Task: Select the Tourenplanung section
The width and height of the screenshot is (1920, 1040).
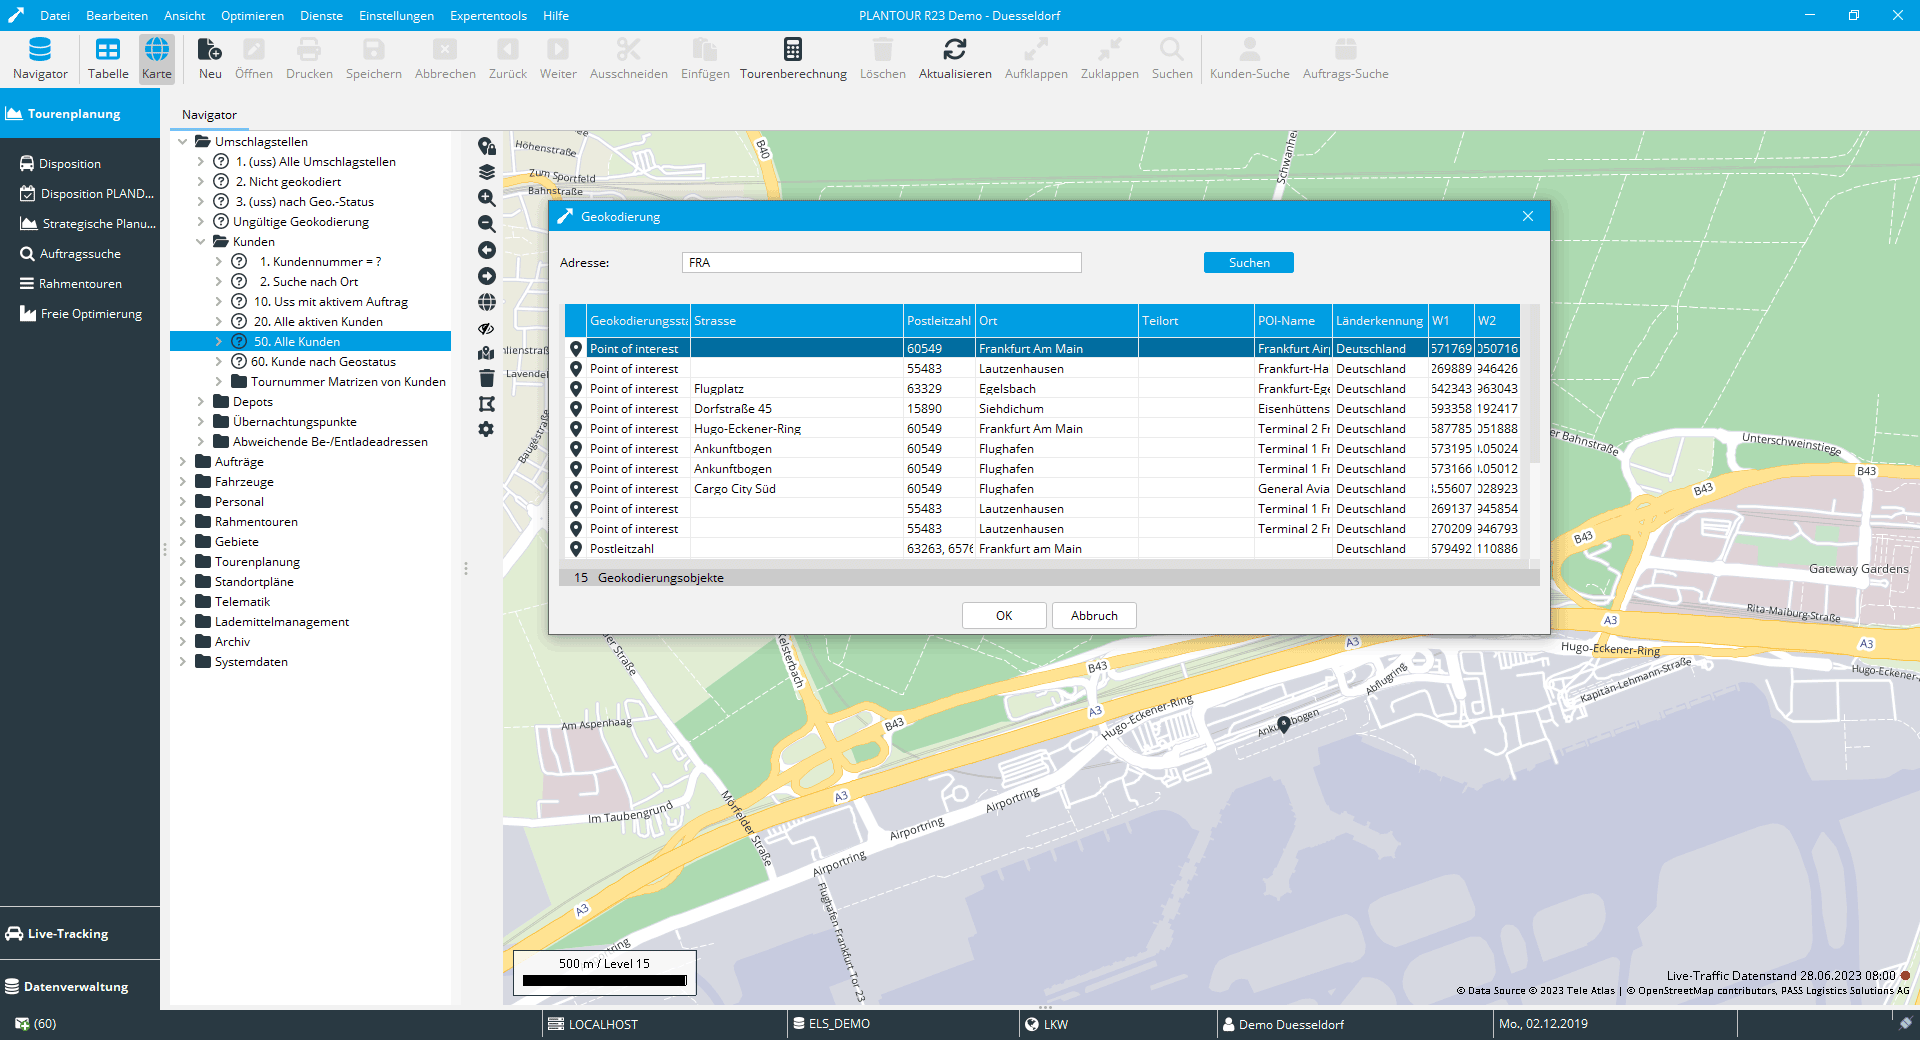Action: tap(80, 114)
